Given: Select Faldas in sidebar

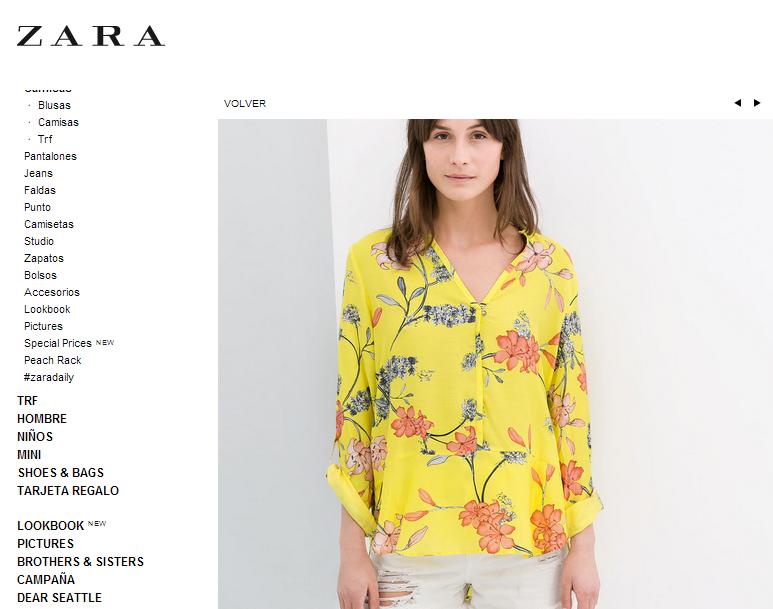Looking at the screenshot, I should coord(39,190).
